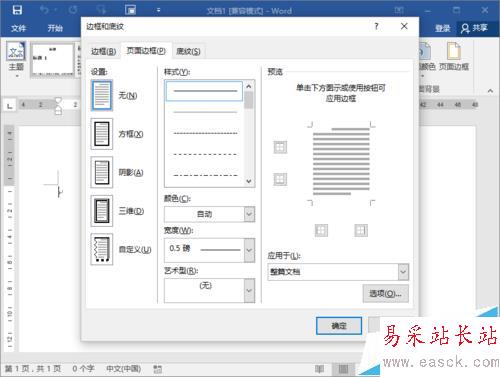Screen dimensions: 500x377
Task: Open the Color (颜色) dropdown set to Automatic
Action: [209, 214]
